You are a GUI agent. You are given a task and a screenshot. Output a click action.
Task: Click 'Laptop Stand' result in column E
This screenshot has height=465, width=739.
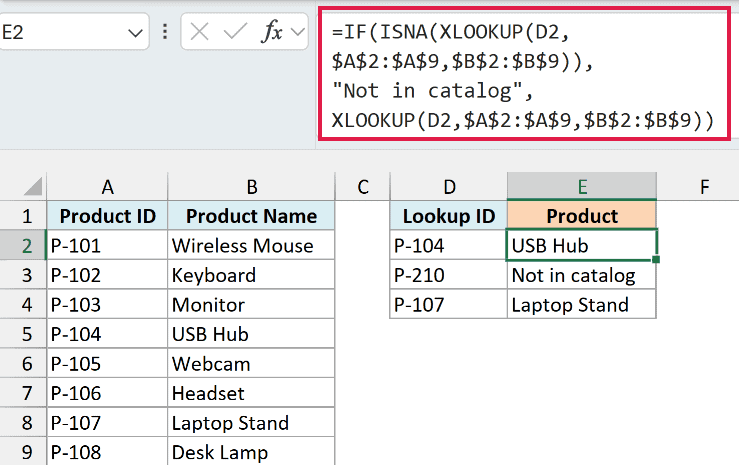tap(582, 305)
